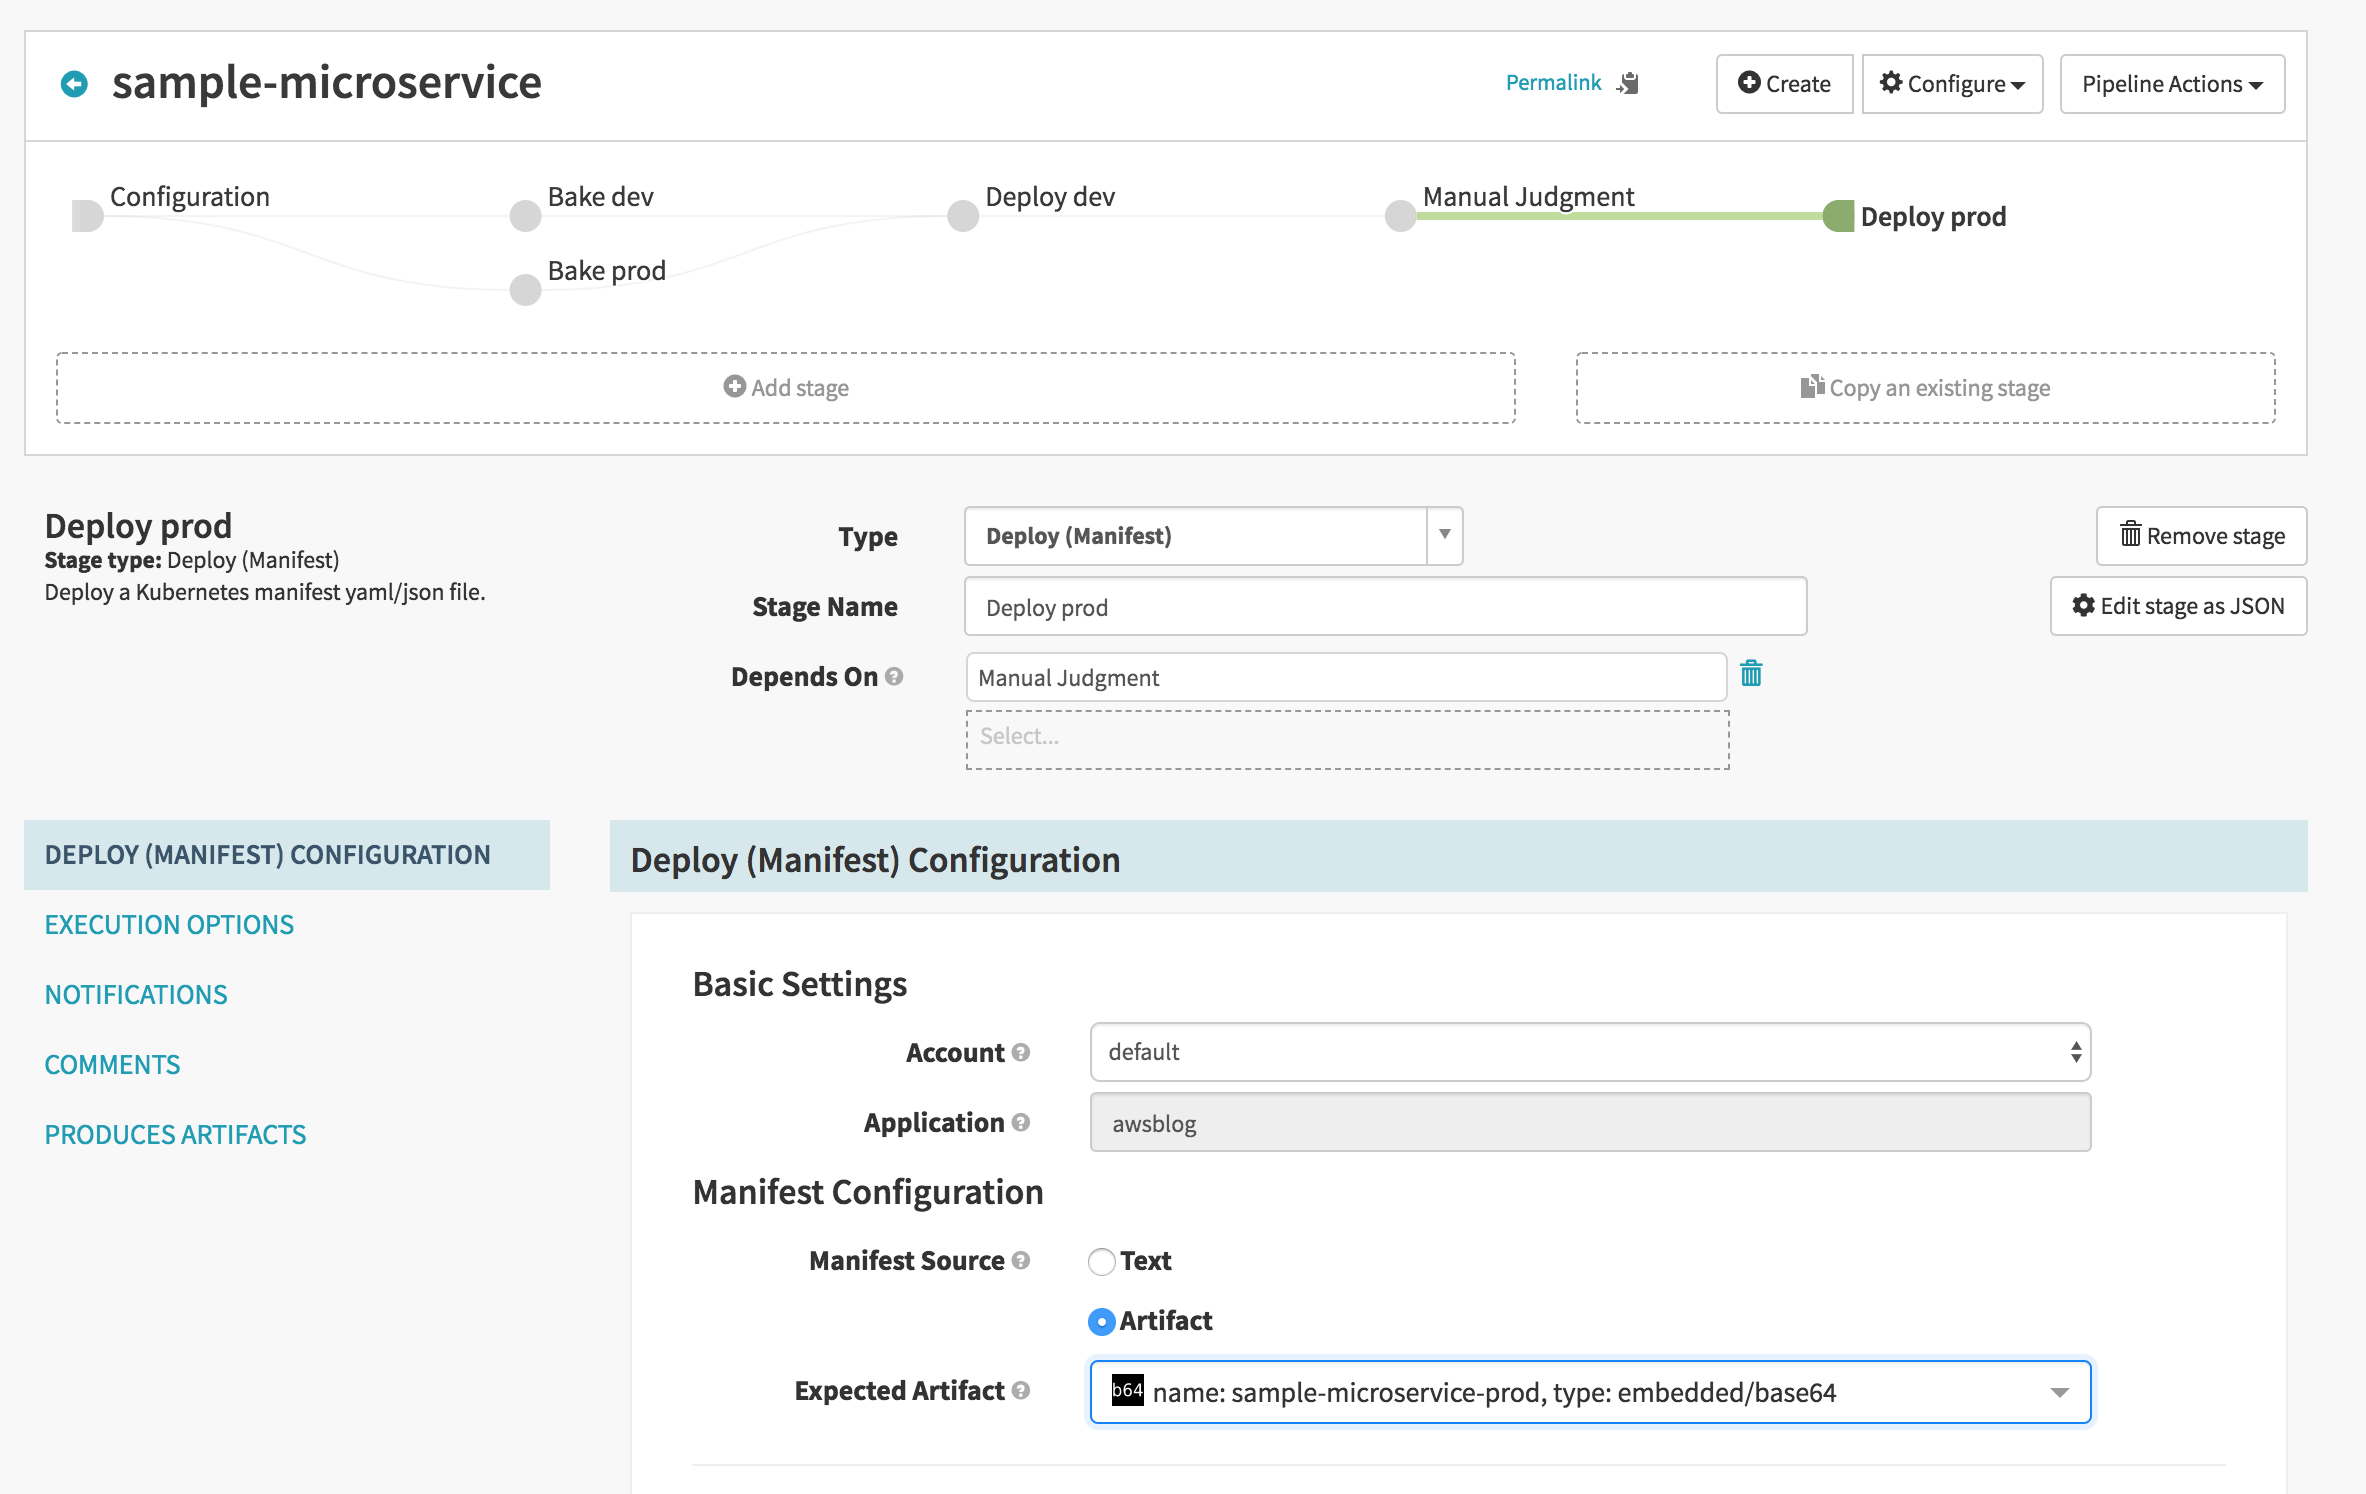The height and width of the screenshot is (1494, 2366).
Task: Select the Deploy prod stage node
Action: click(1839, 216)
